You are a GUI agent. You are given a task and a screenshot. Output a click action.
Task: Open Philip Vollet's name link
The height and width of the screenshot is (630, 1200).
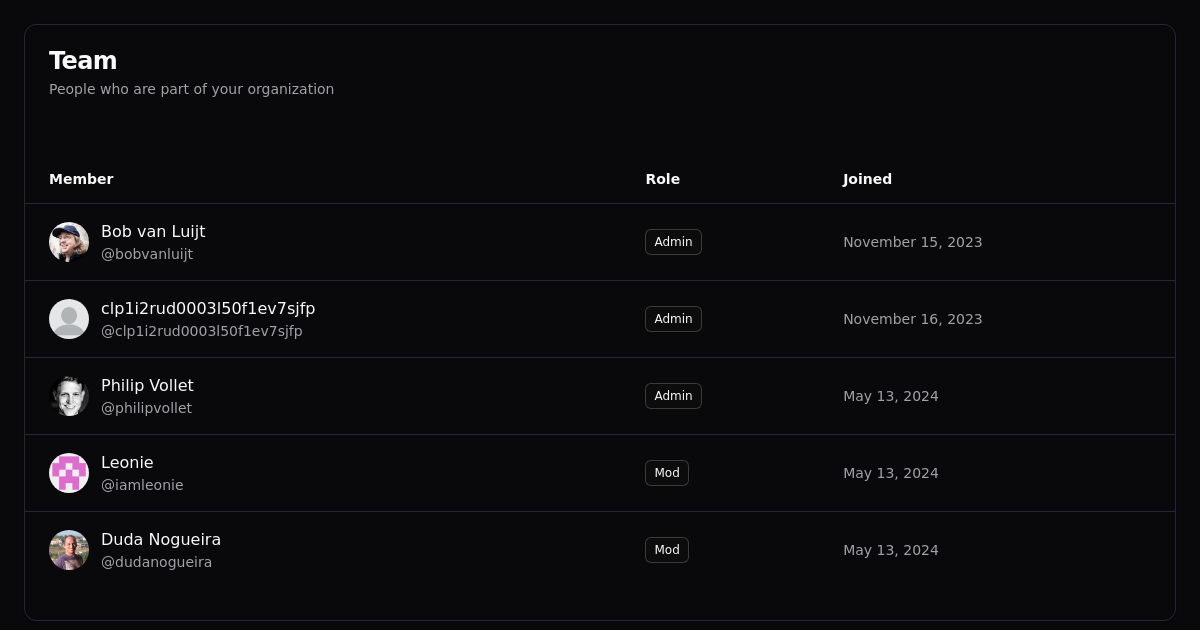tap(147, 385)
